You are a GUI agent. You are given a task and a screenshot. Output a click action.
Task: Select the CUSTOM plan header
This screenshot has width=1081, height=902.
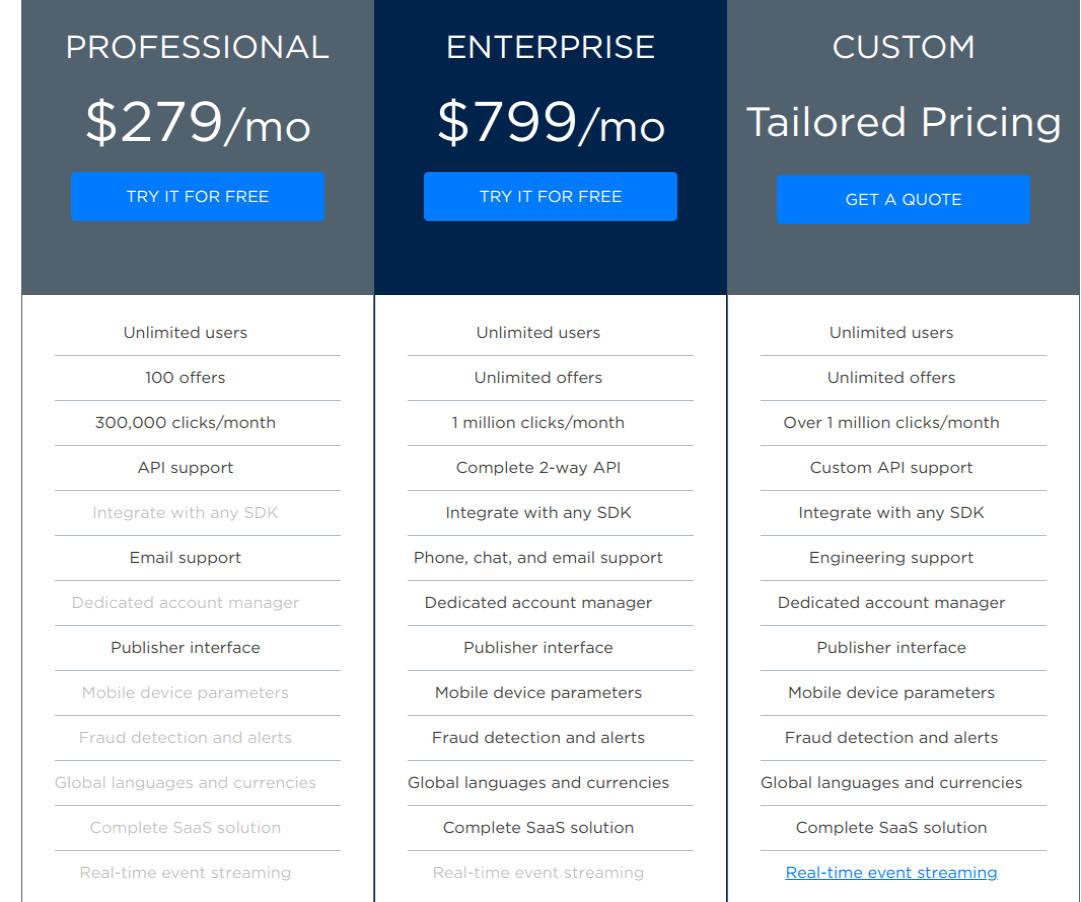coord(903,46)
